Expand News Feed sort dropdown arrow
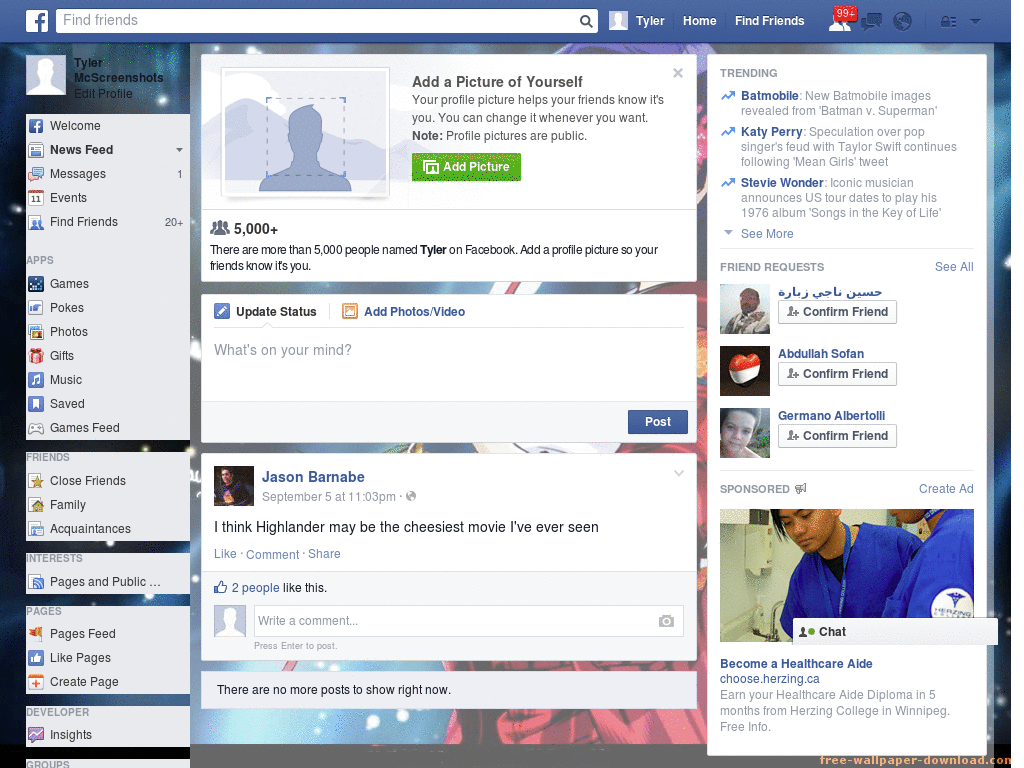 pyautogui.click(x=179, y=150)
